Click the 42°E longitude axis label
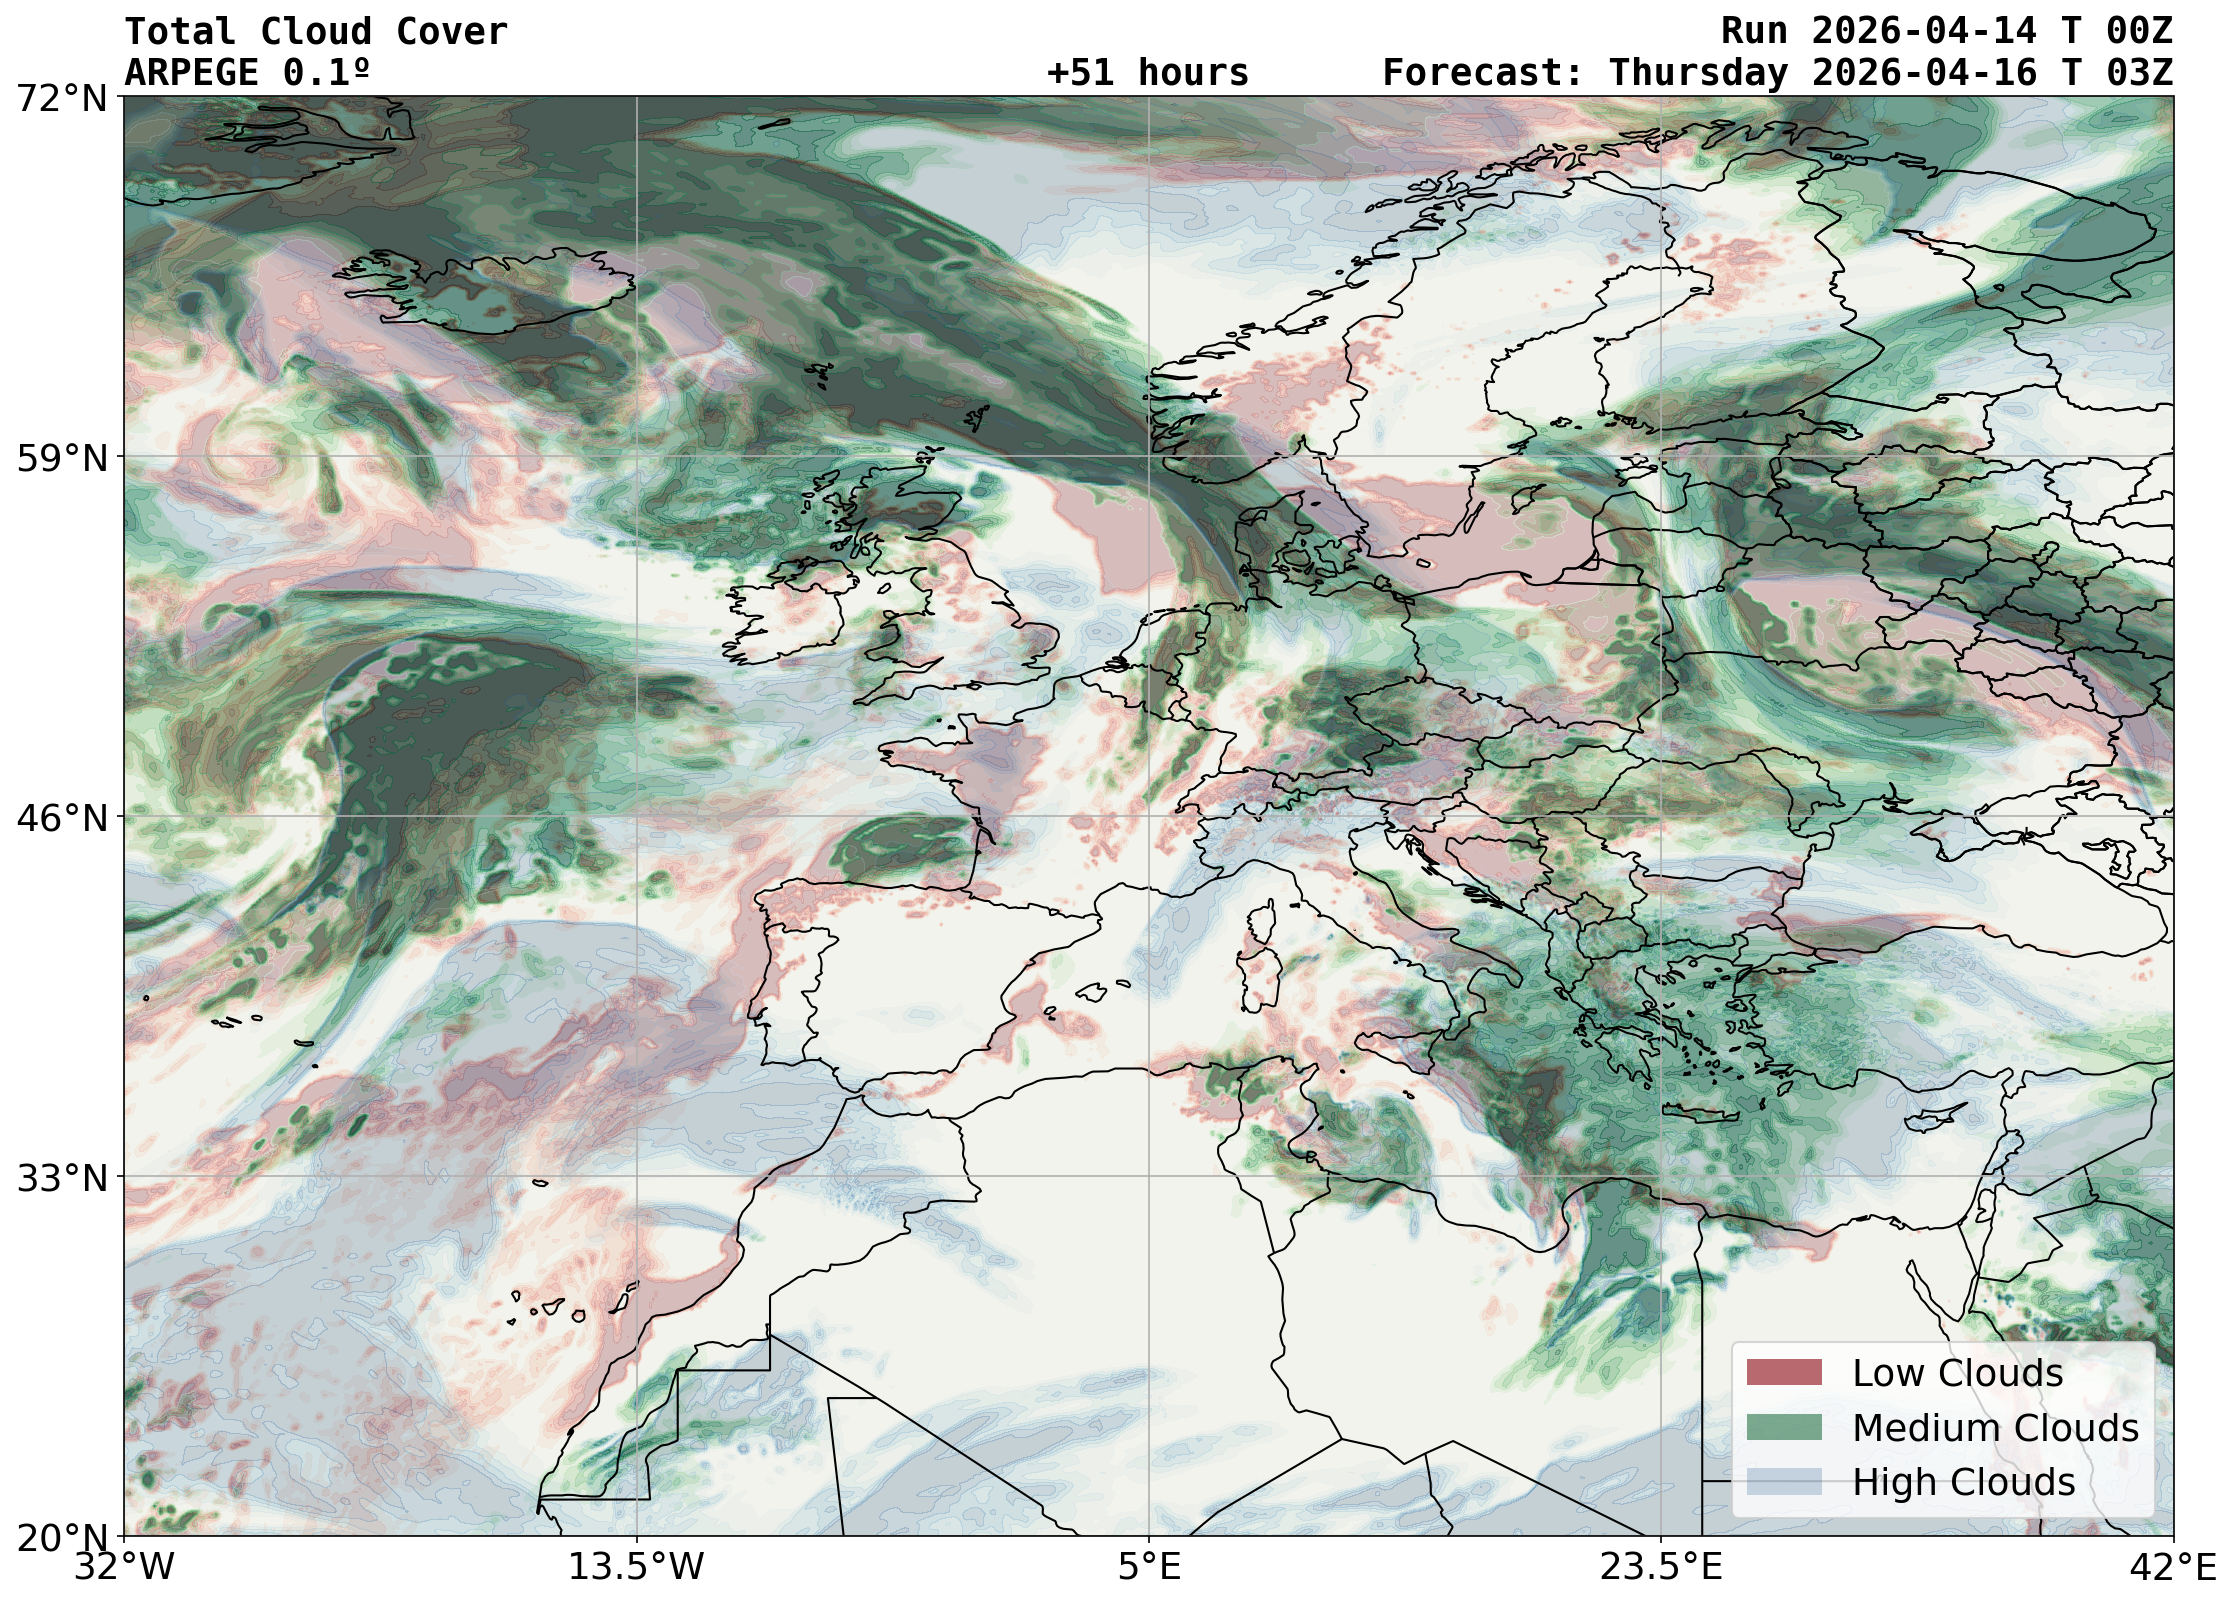The width and height of the screenshot is (2233, 1602). (x=2172, y=1566)
